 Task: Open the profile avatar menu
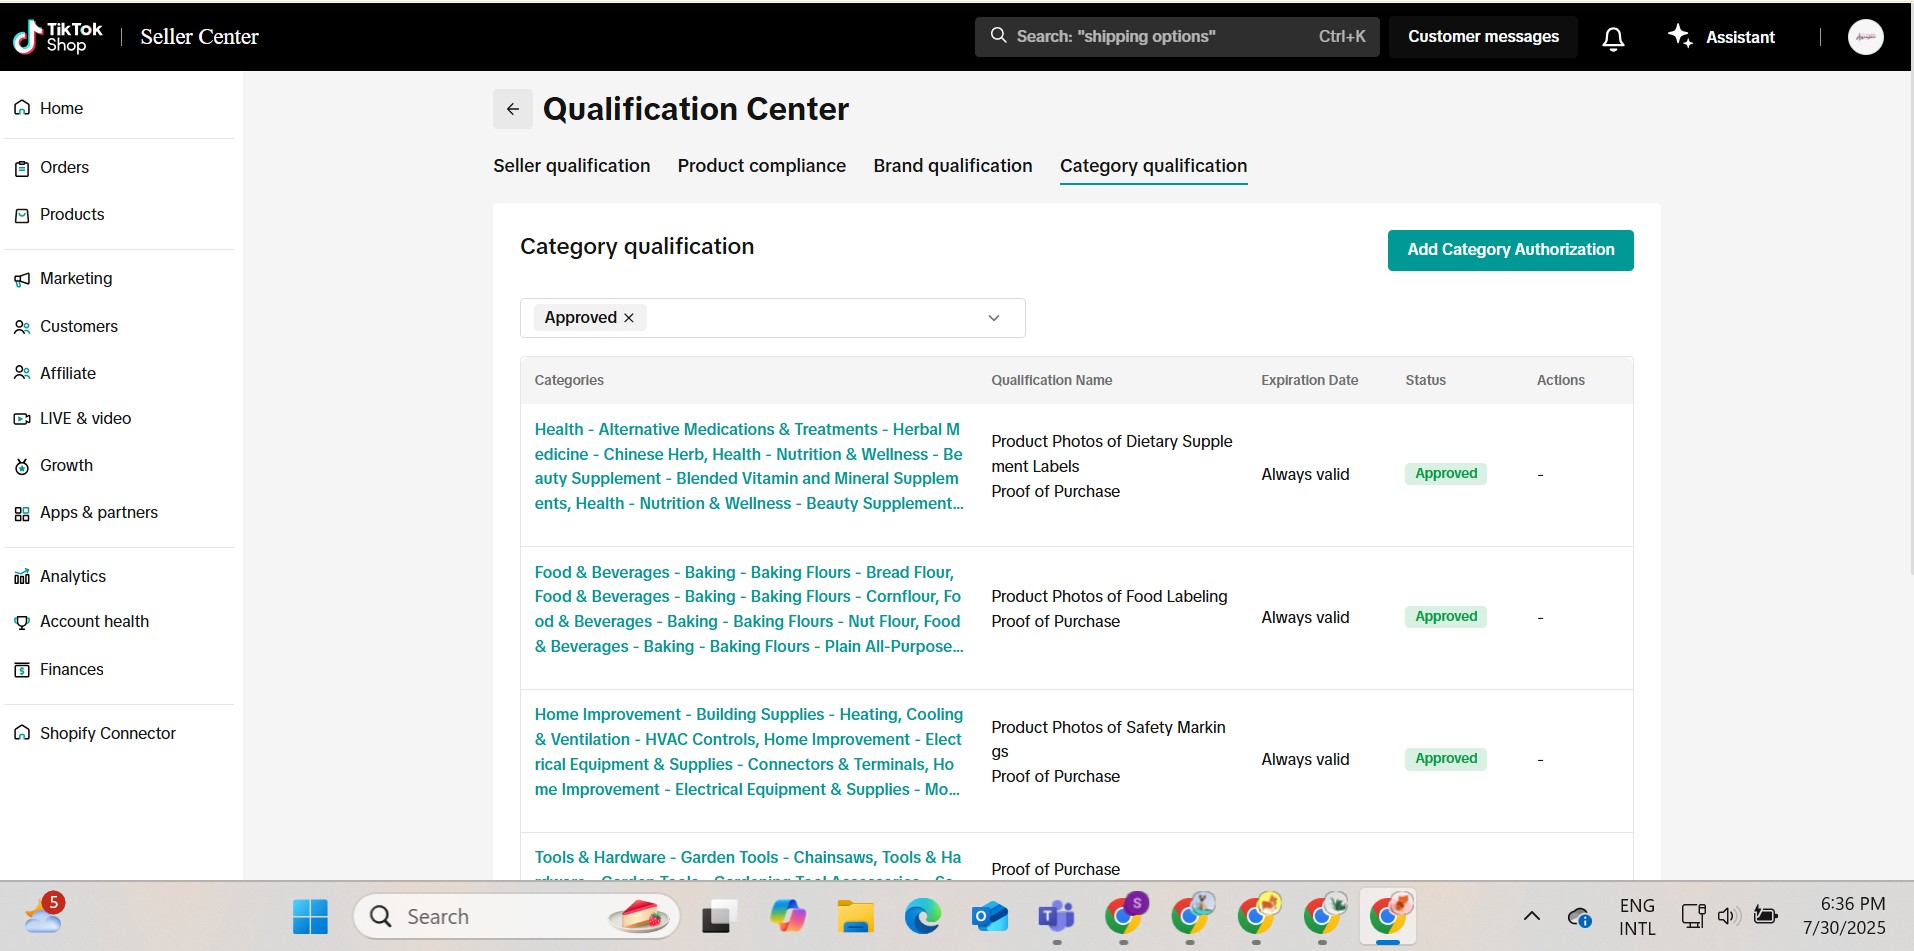[1865, 37]
